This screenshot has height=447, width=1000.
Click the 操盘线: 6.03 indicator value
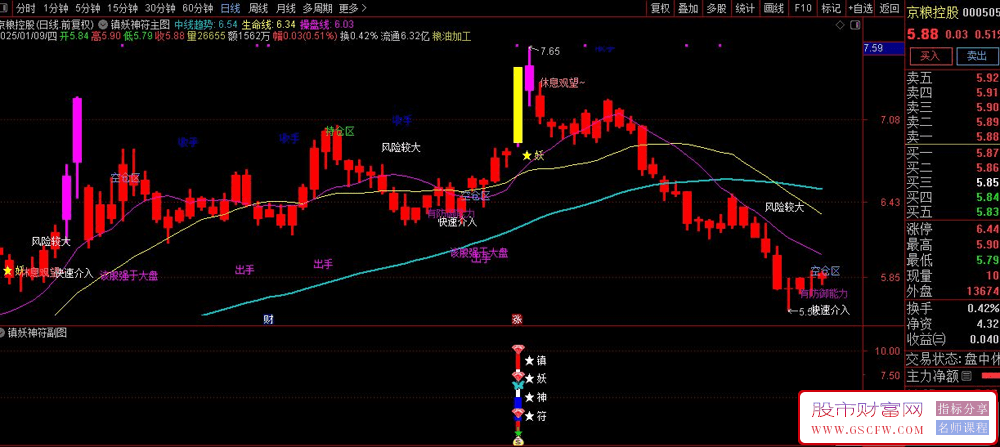pos(328,24)
